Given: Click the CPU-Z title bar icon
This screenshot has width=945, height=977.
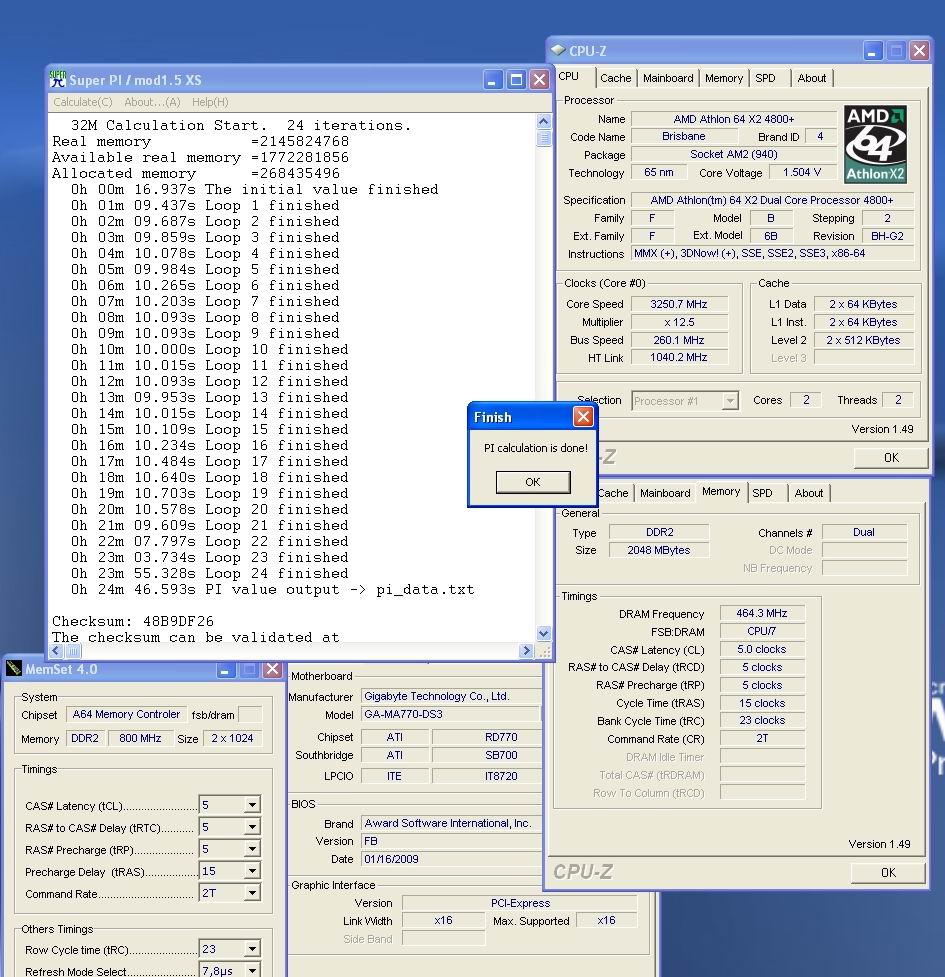Looking at the screenshot, I should pyautogui.click(x=558, y=50).
